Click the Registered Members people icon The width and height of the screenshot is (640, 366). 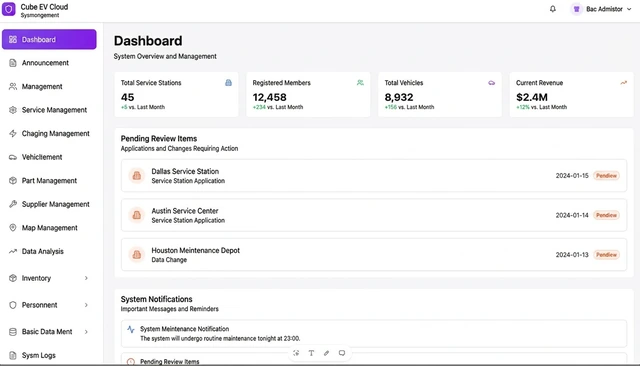point(360,83)
